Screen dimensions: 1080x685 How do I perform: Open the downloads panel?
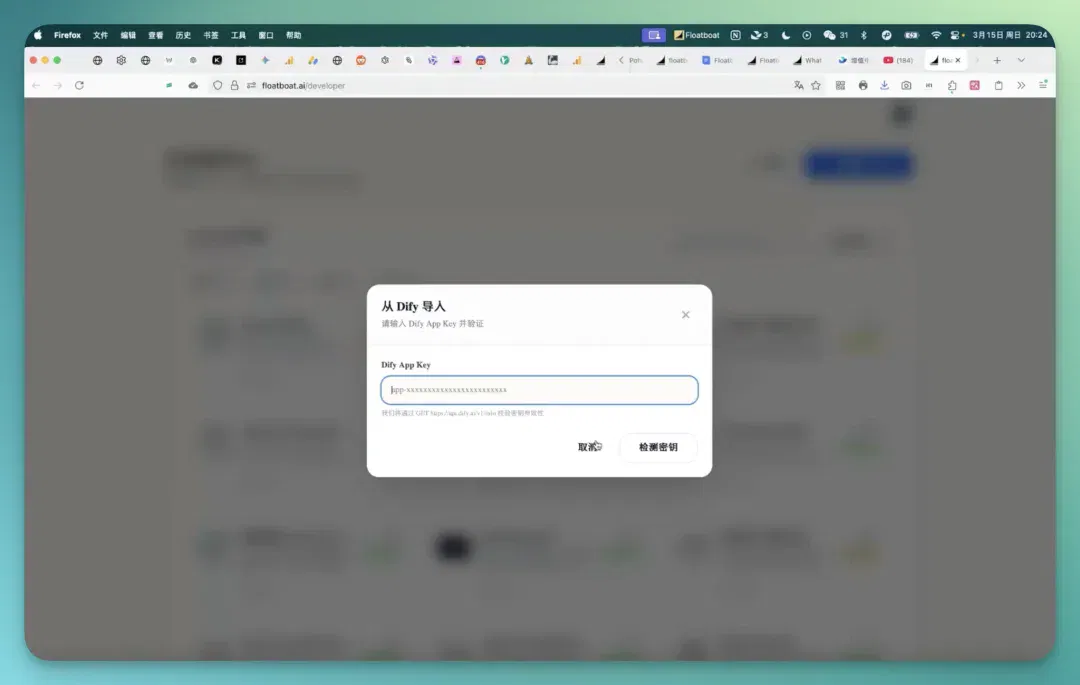click(x=884, y=85)
